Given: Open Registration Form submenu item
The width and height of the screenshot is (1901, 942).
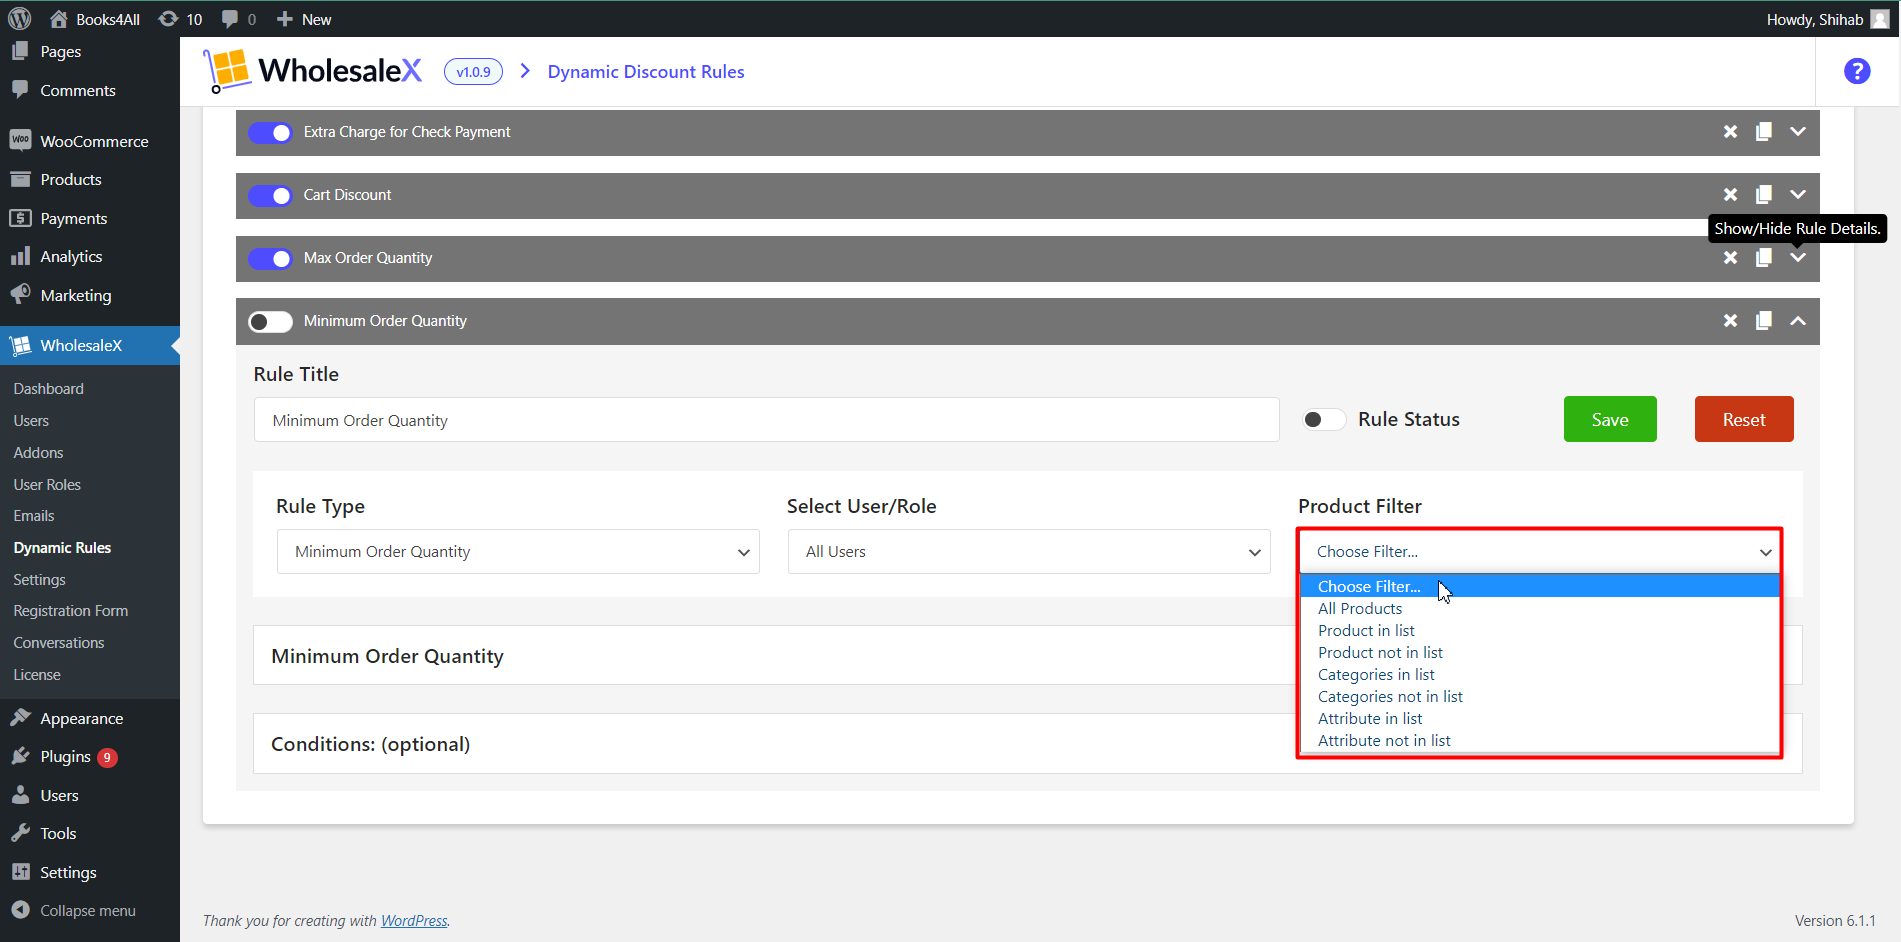Looking at the screenshot, I should [x=71, y=611].
